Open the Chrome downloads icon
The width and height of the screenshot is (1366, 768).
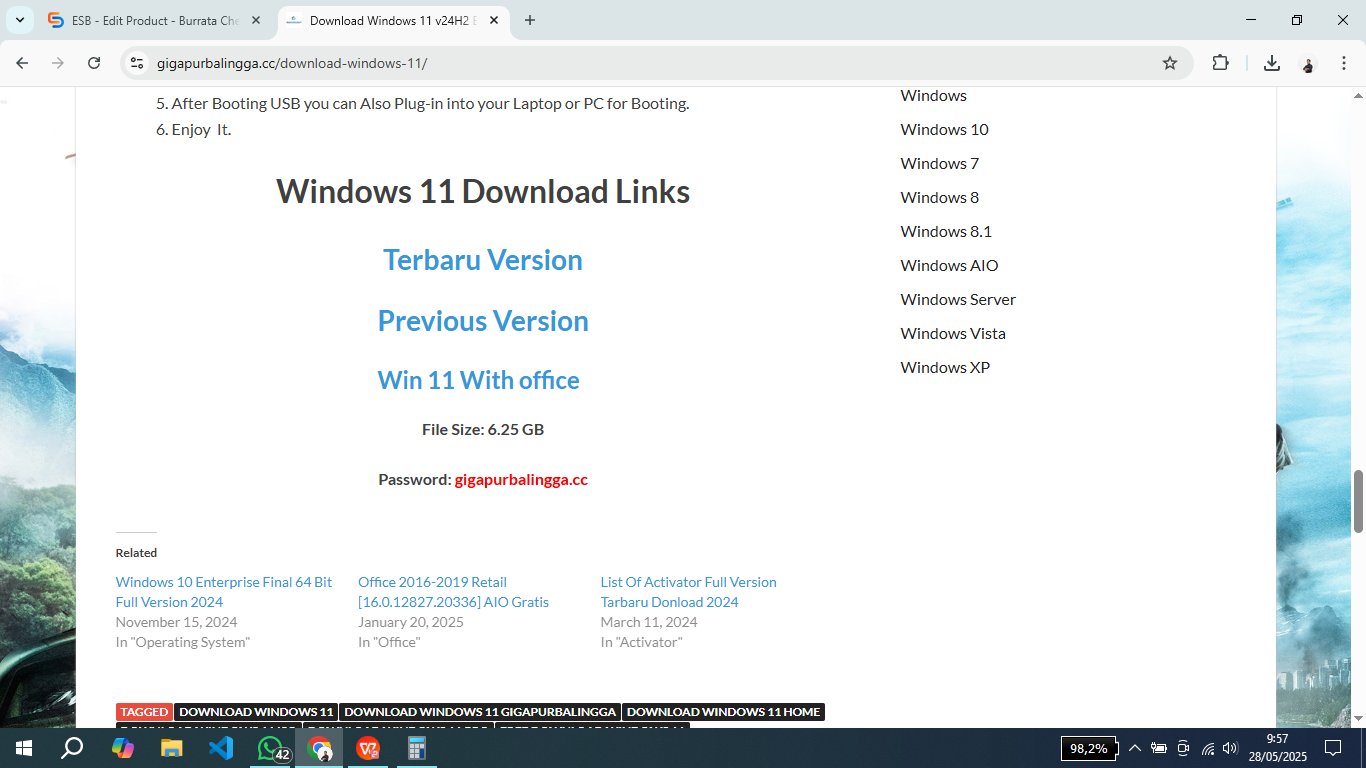1271,63
